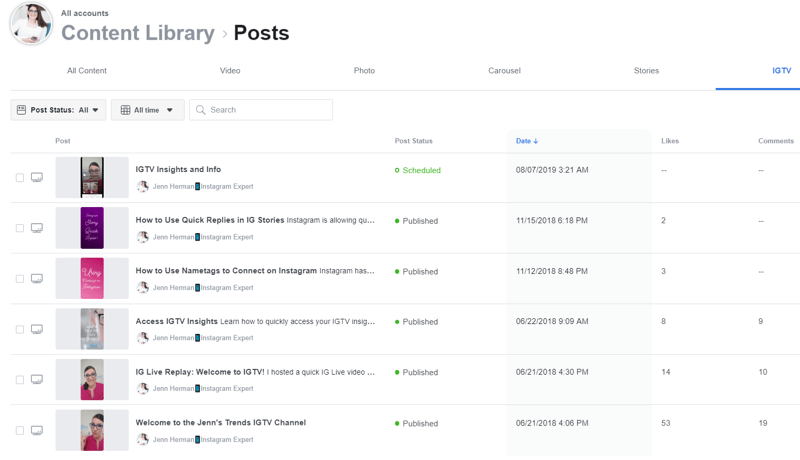This screenshot has height=460, width=800.
Task: Check the box for the 'Nametags' post
Action: coord(20,278)
